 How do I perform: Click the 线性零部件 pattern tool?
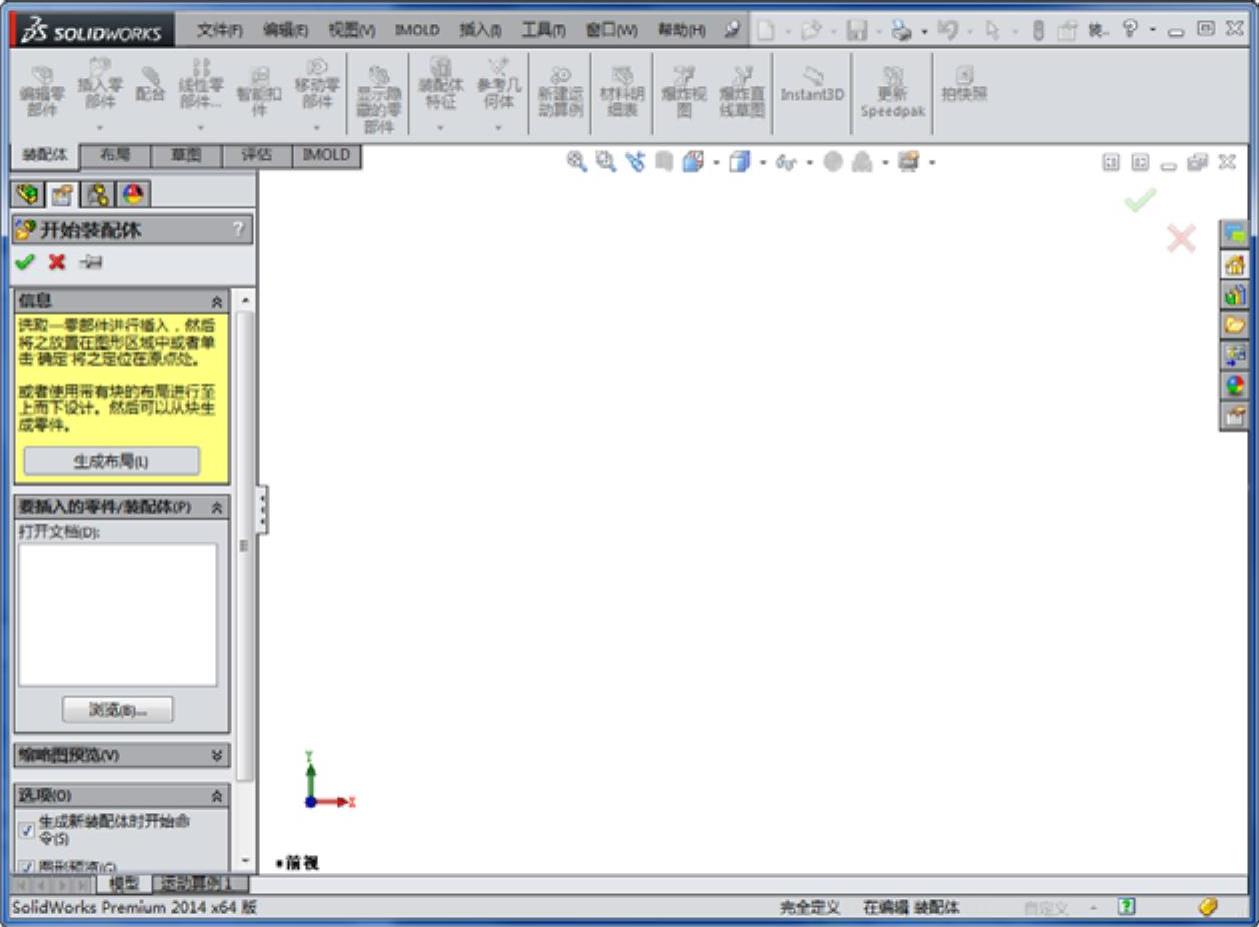pyautogui.click(x=201, y=85)
